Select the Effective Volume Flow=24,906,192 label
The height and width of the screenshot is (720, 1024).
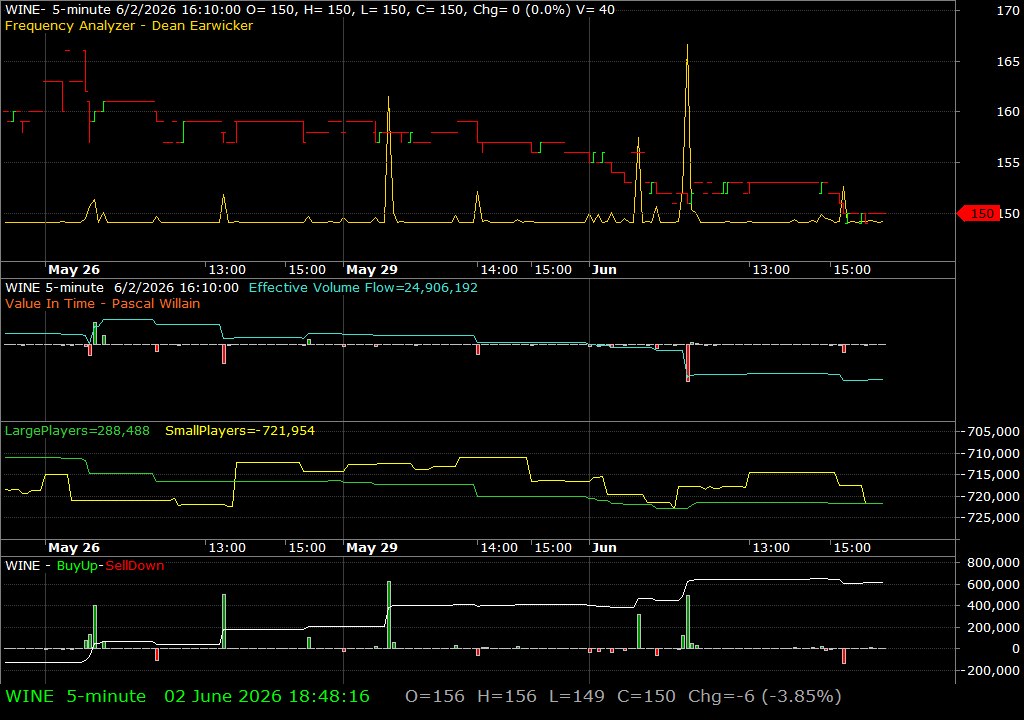pos(363,287)
